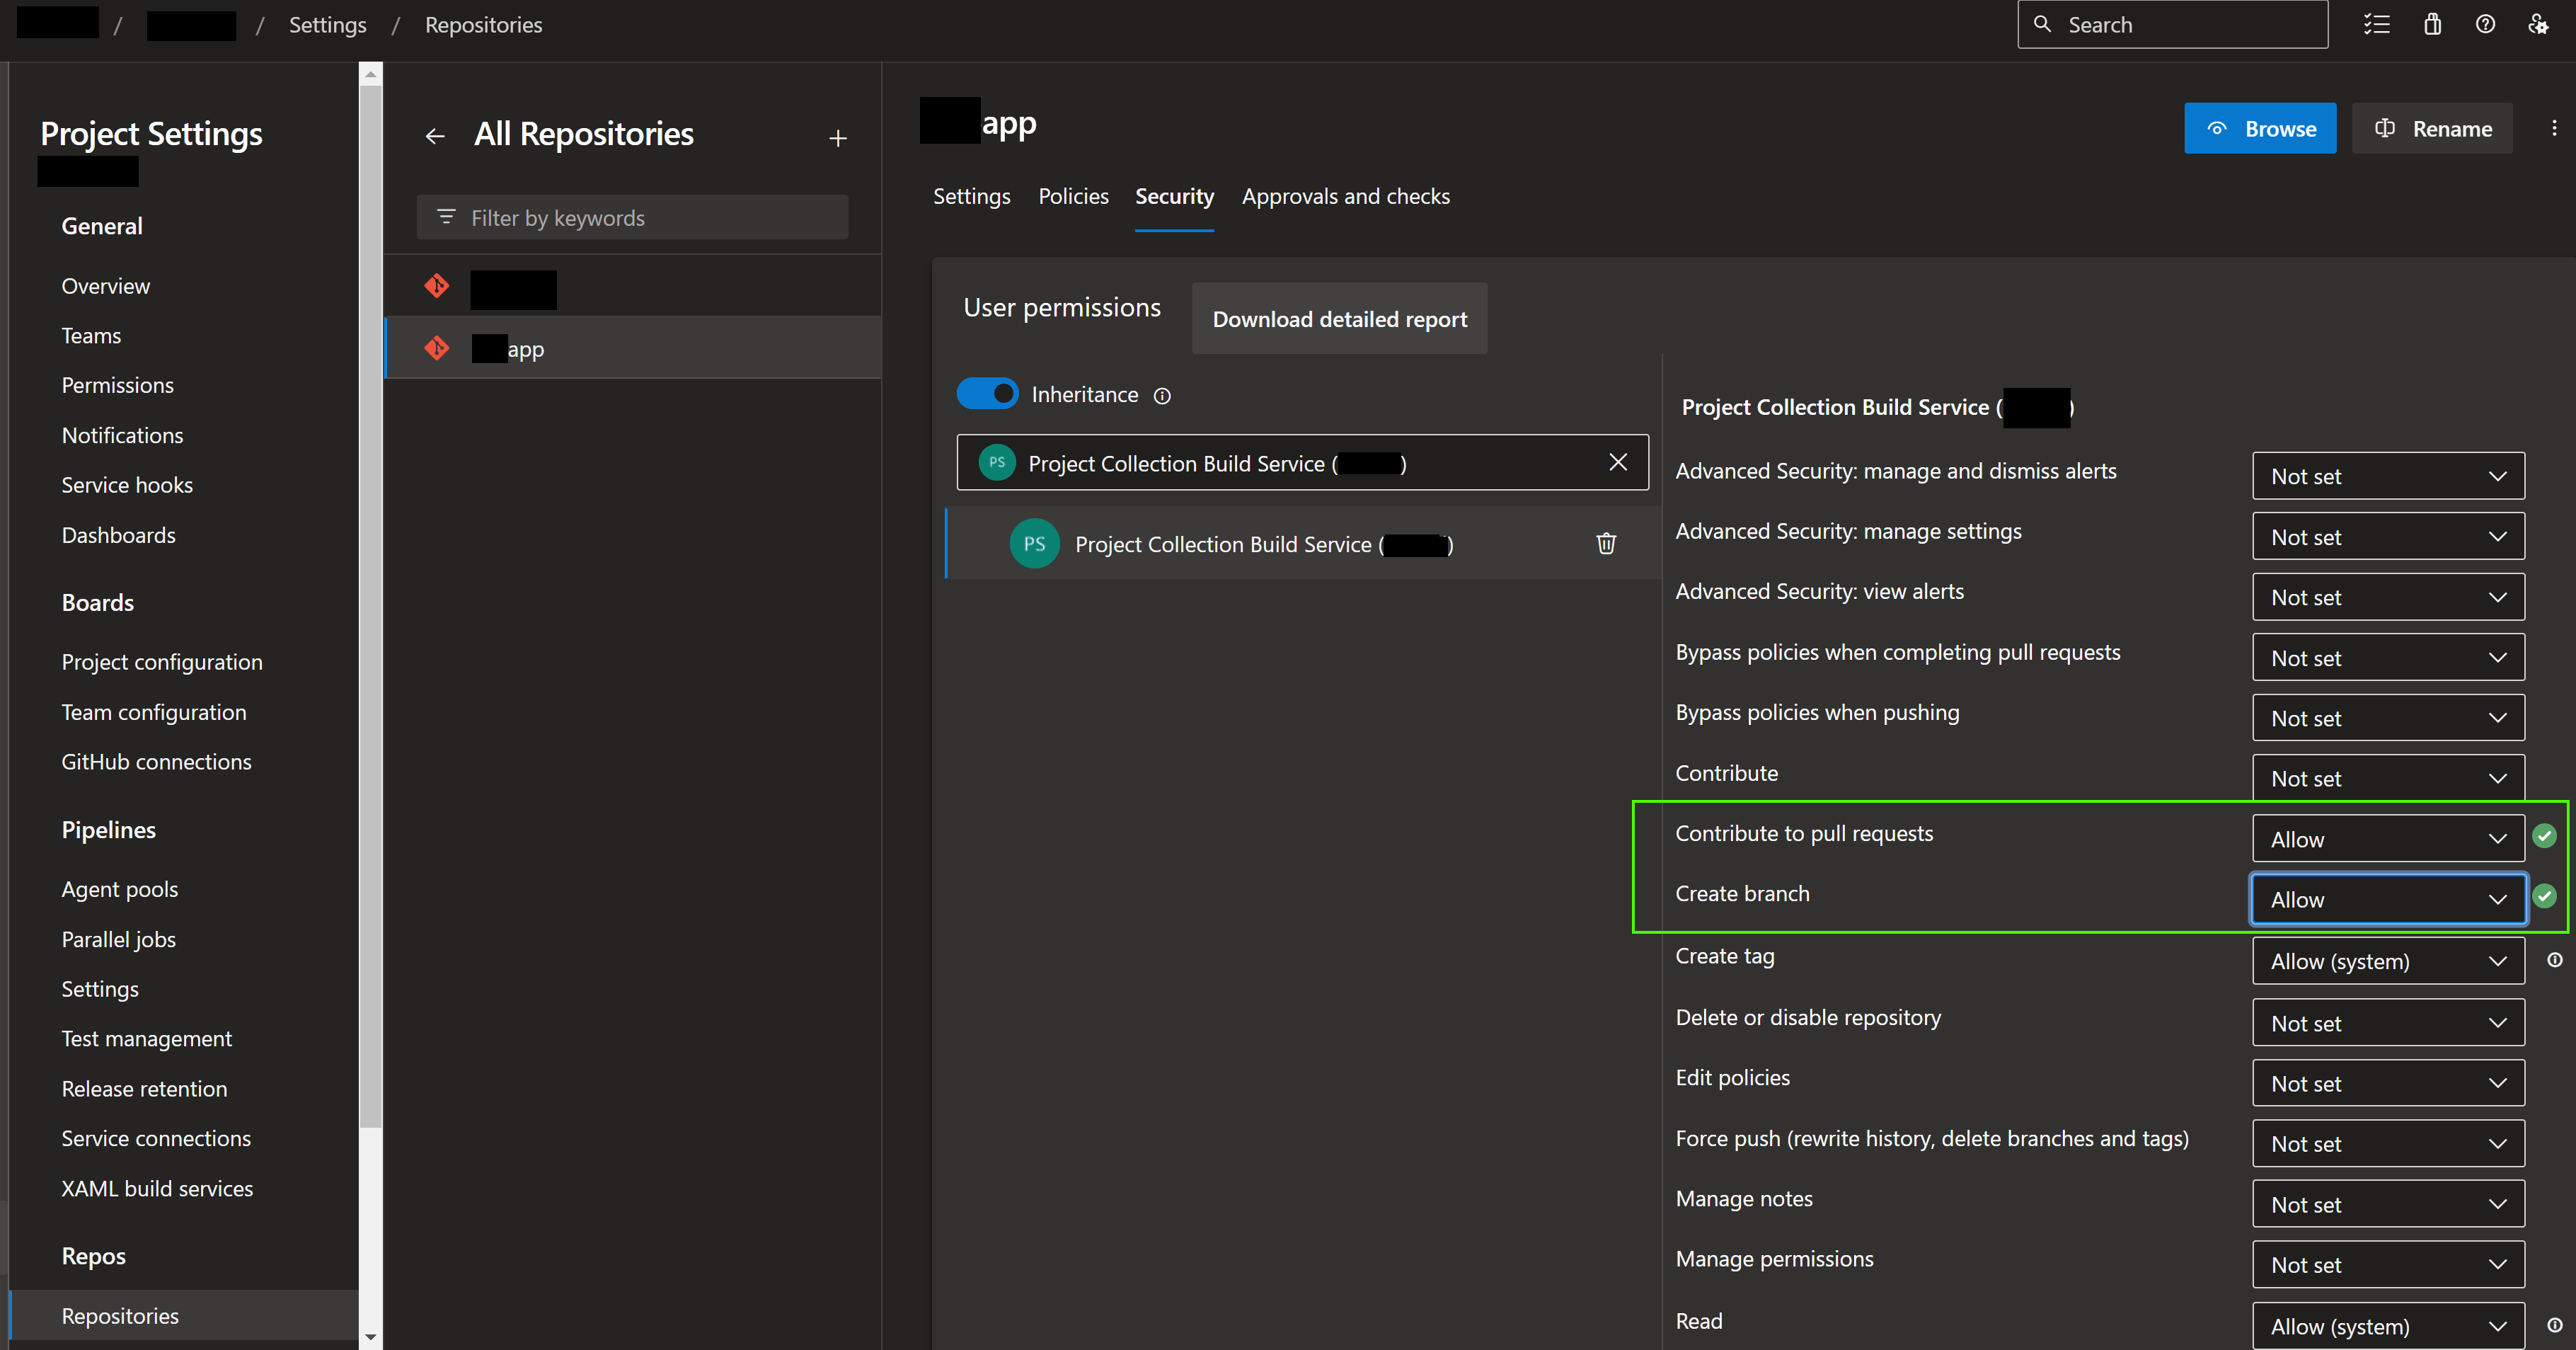Viewport: 2576px width, 1350px height.
Task: Open Repositories under Repos in sidebar
Action: (x=120, y=1316)
